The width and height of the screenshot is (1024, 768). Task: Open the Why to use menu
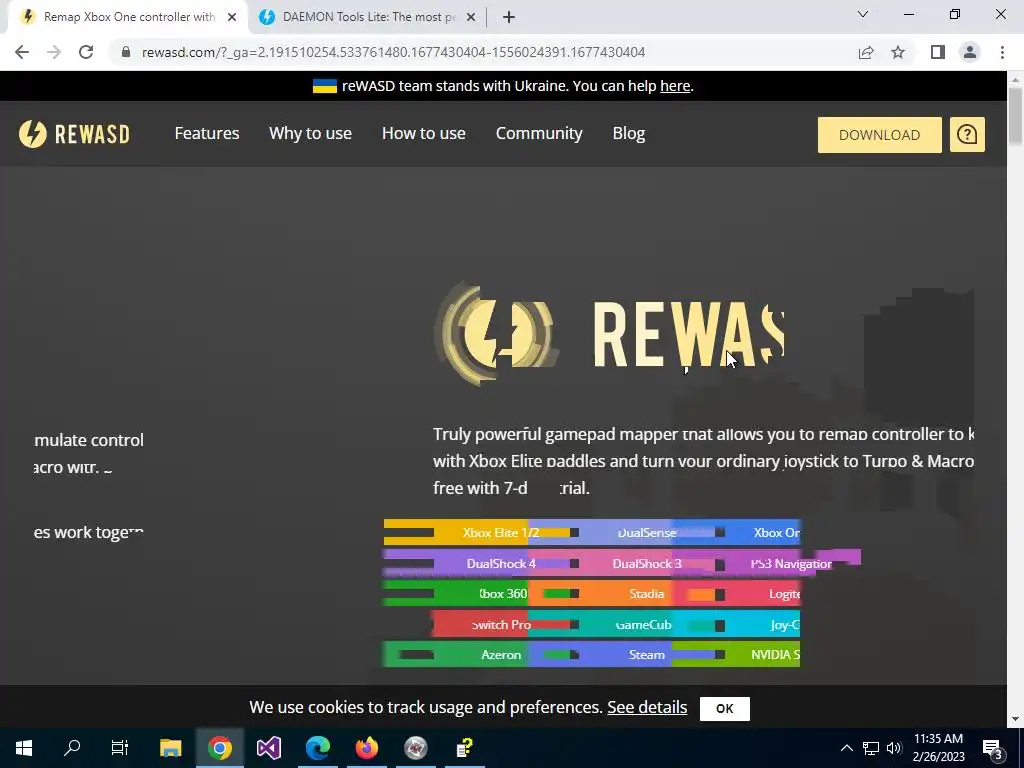[310, 133]
